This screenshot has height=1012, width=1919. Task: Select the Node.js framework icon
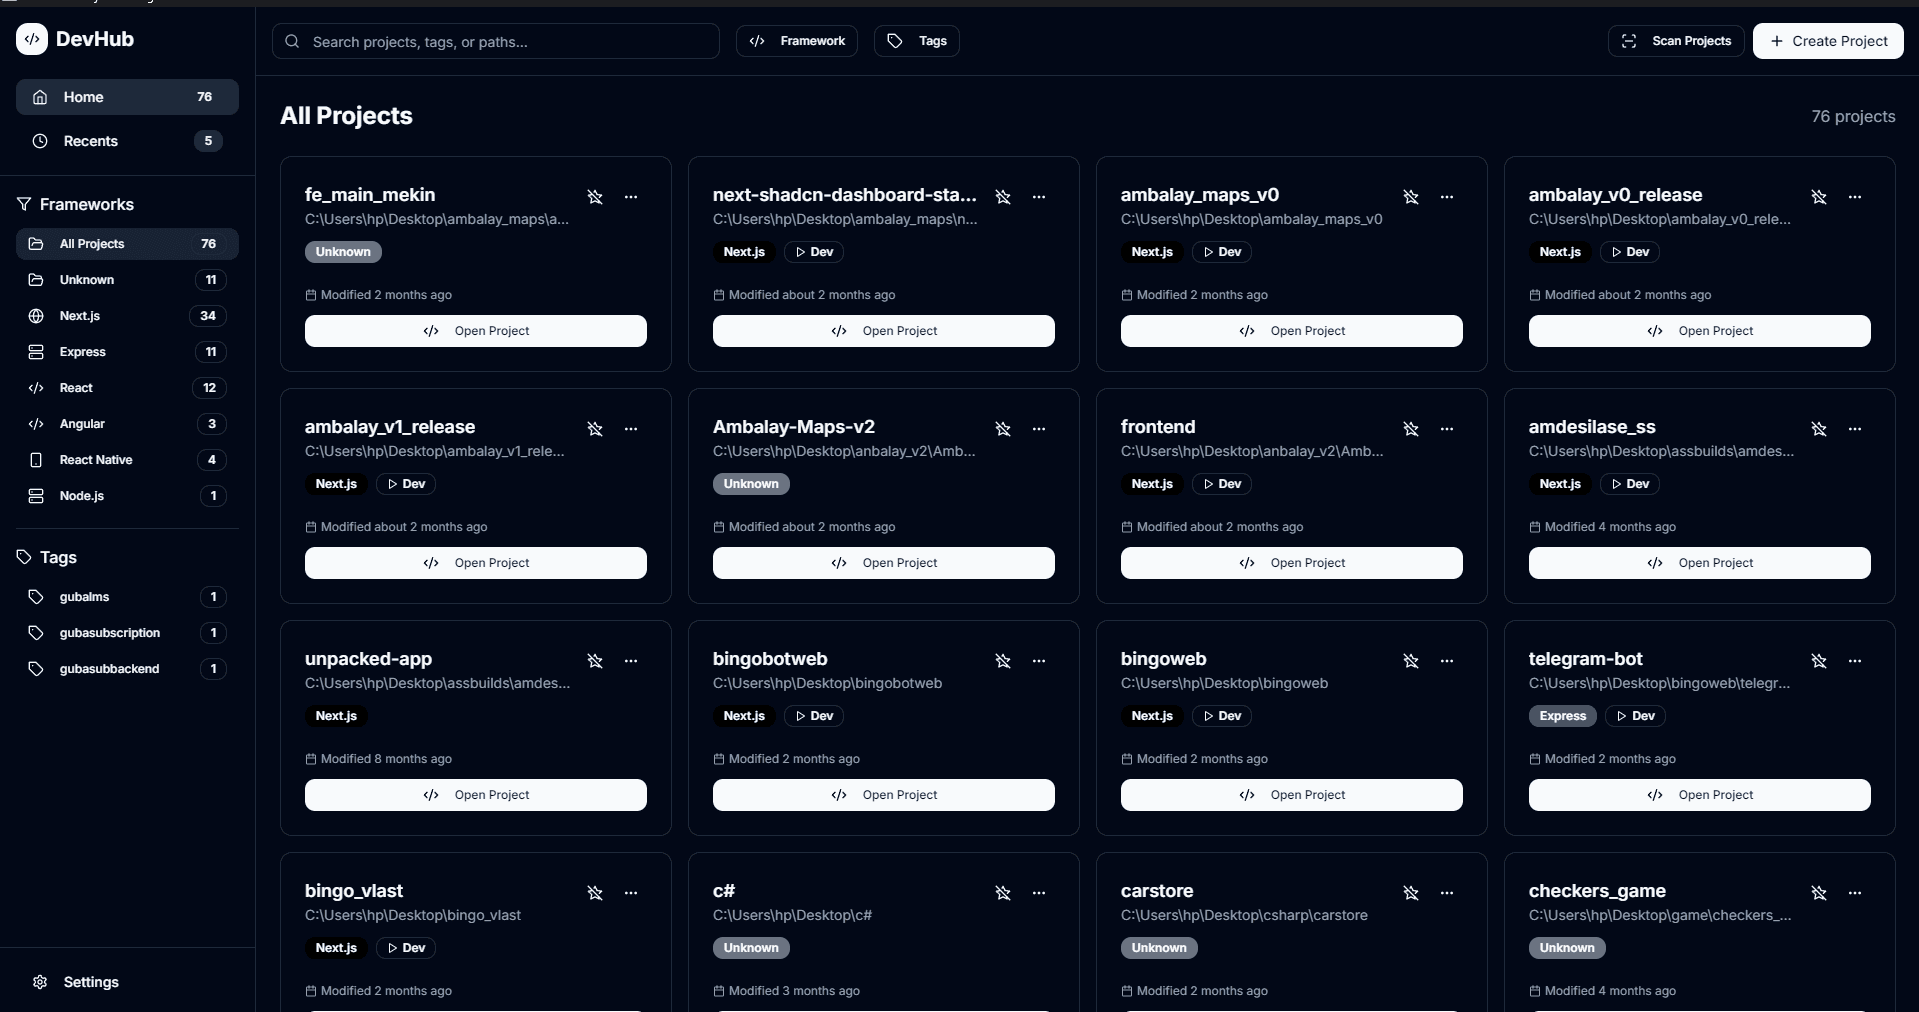36,496
